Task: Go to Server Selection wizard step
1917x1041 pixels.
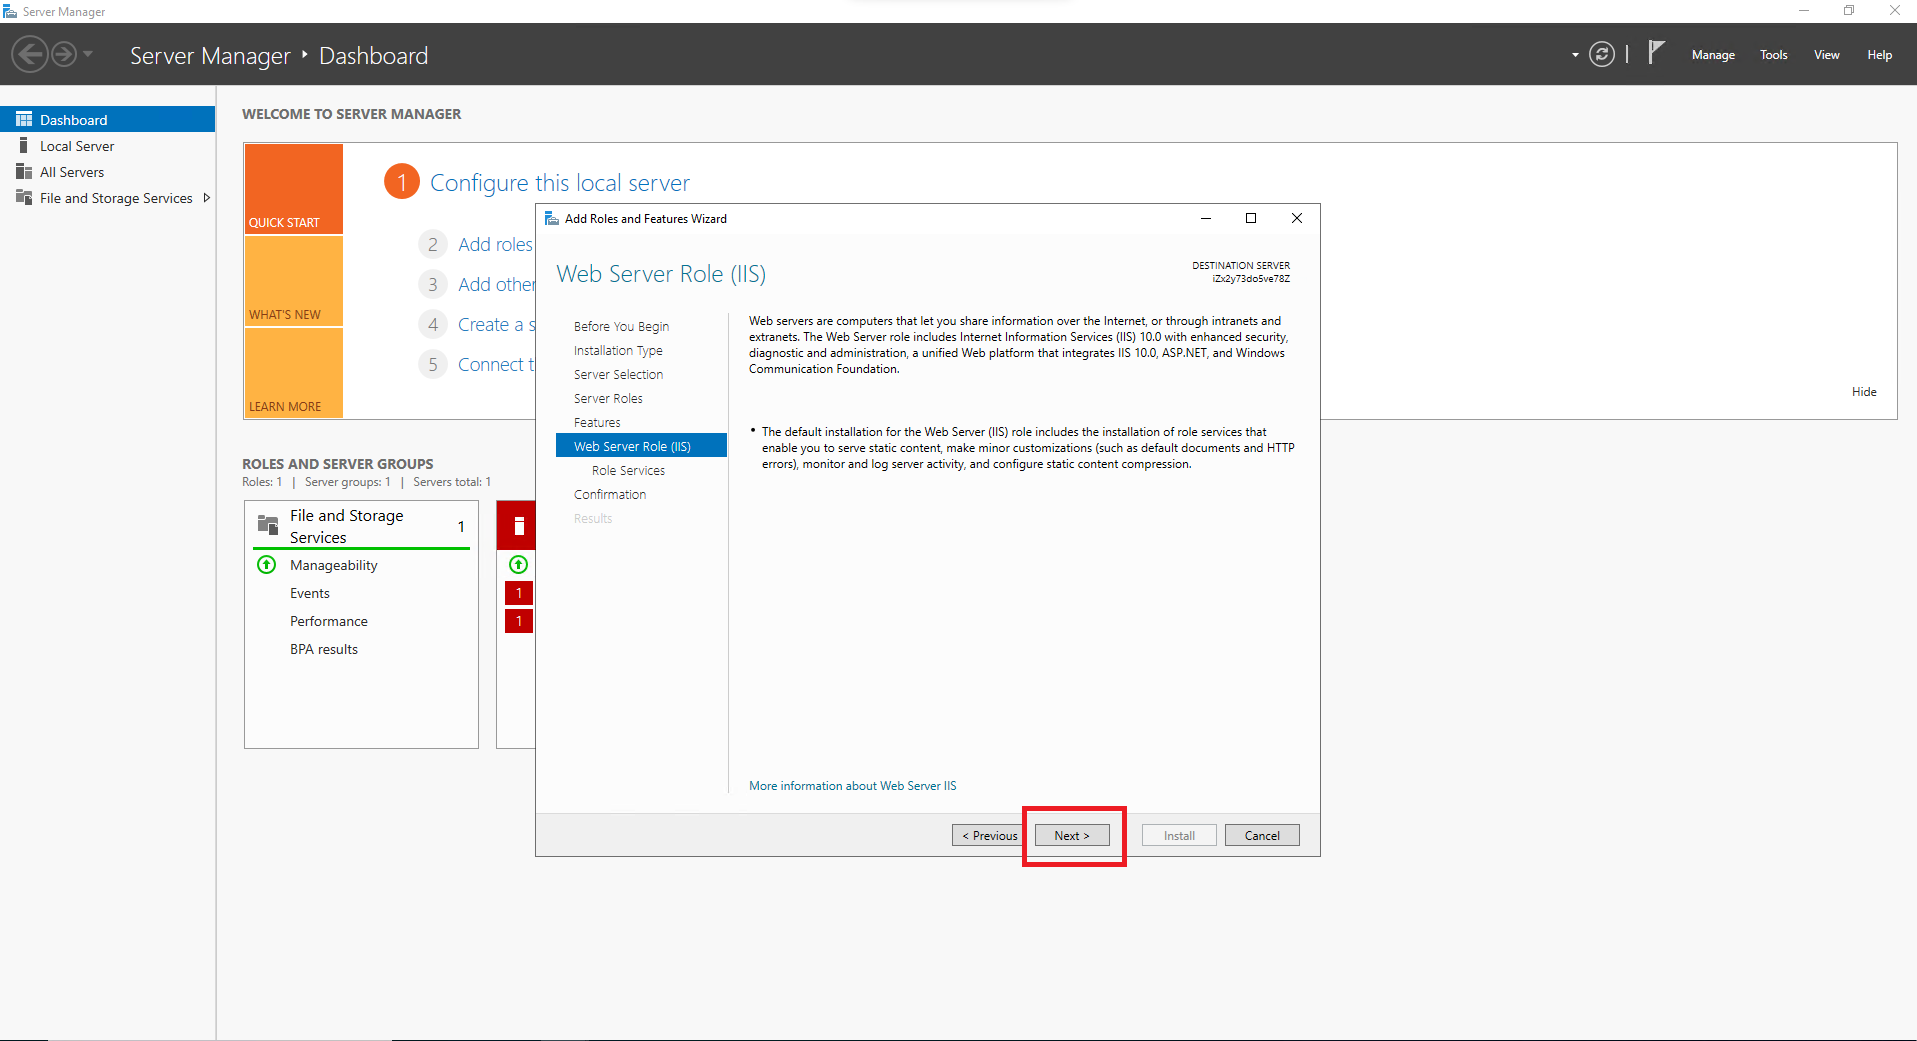Action: pyautogui.click(x=618, y=375)
